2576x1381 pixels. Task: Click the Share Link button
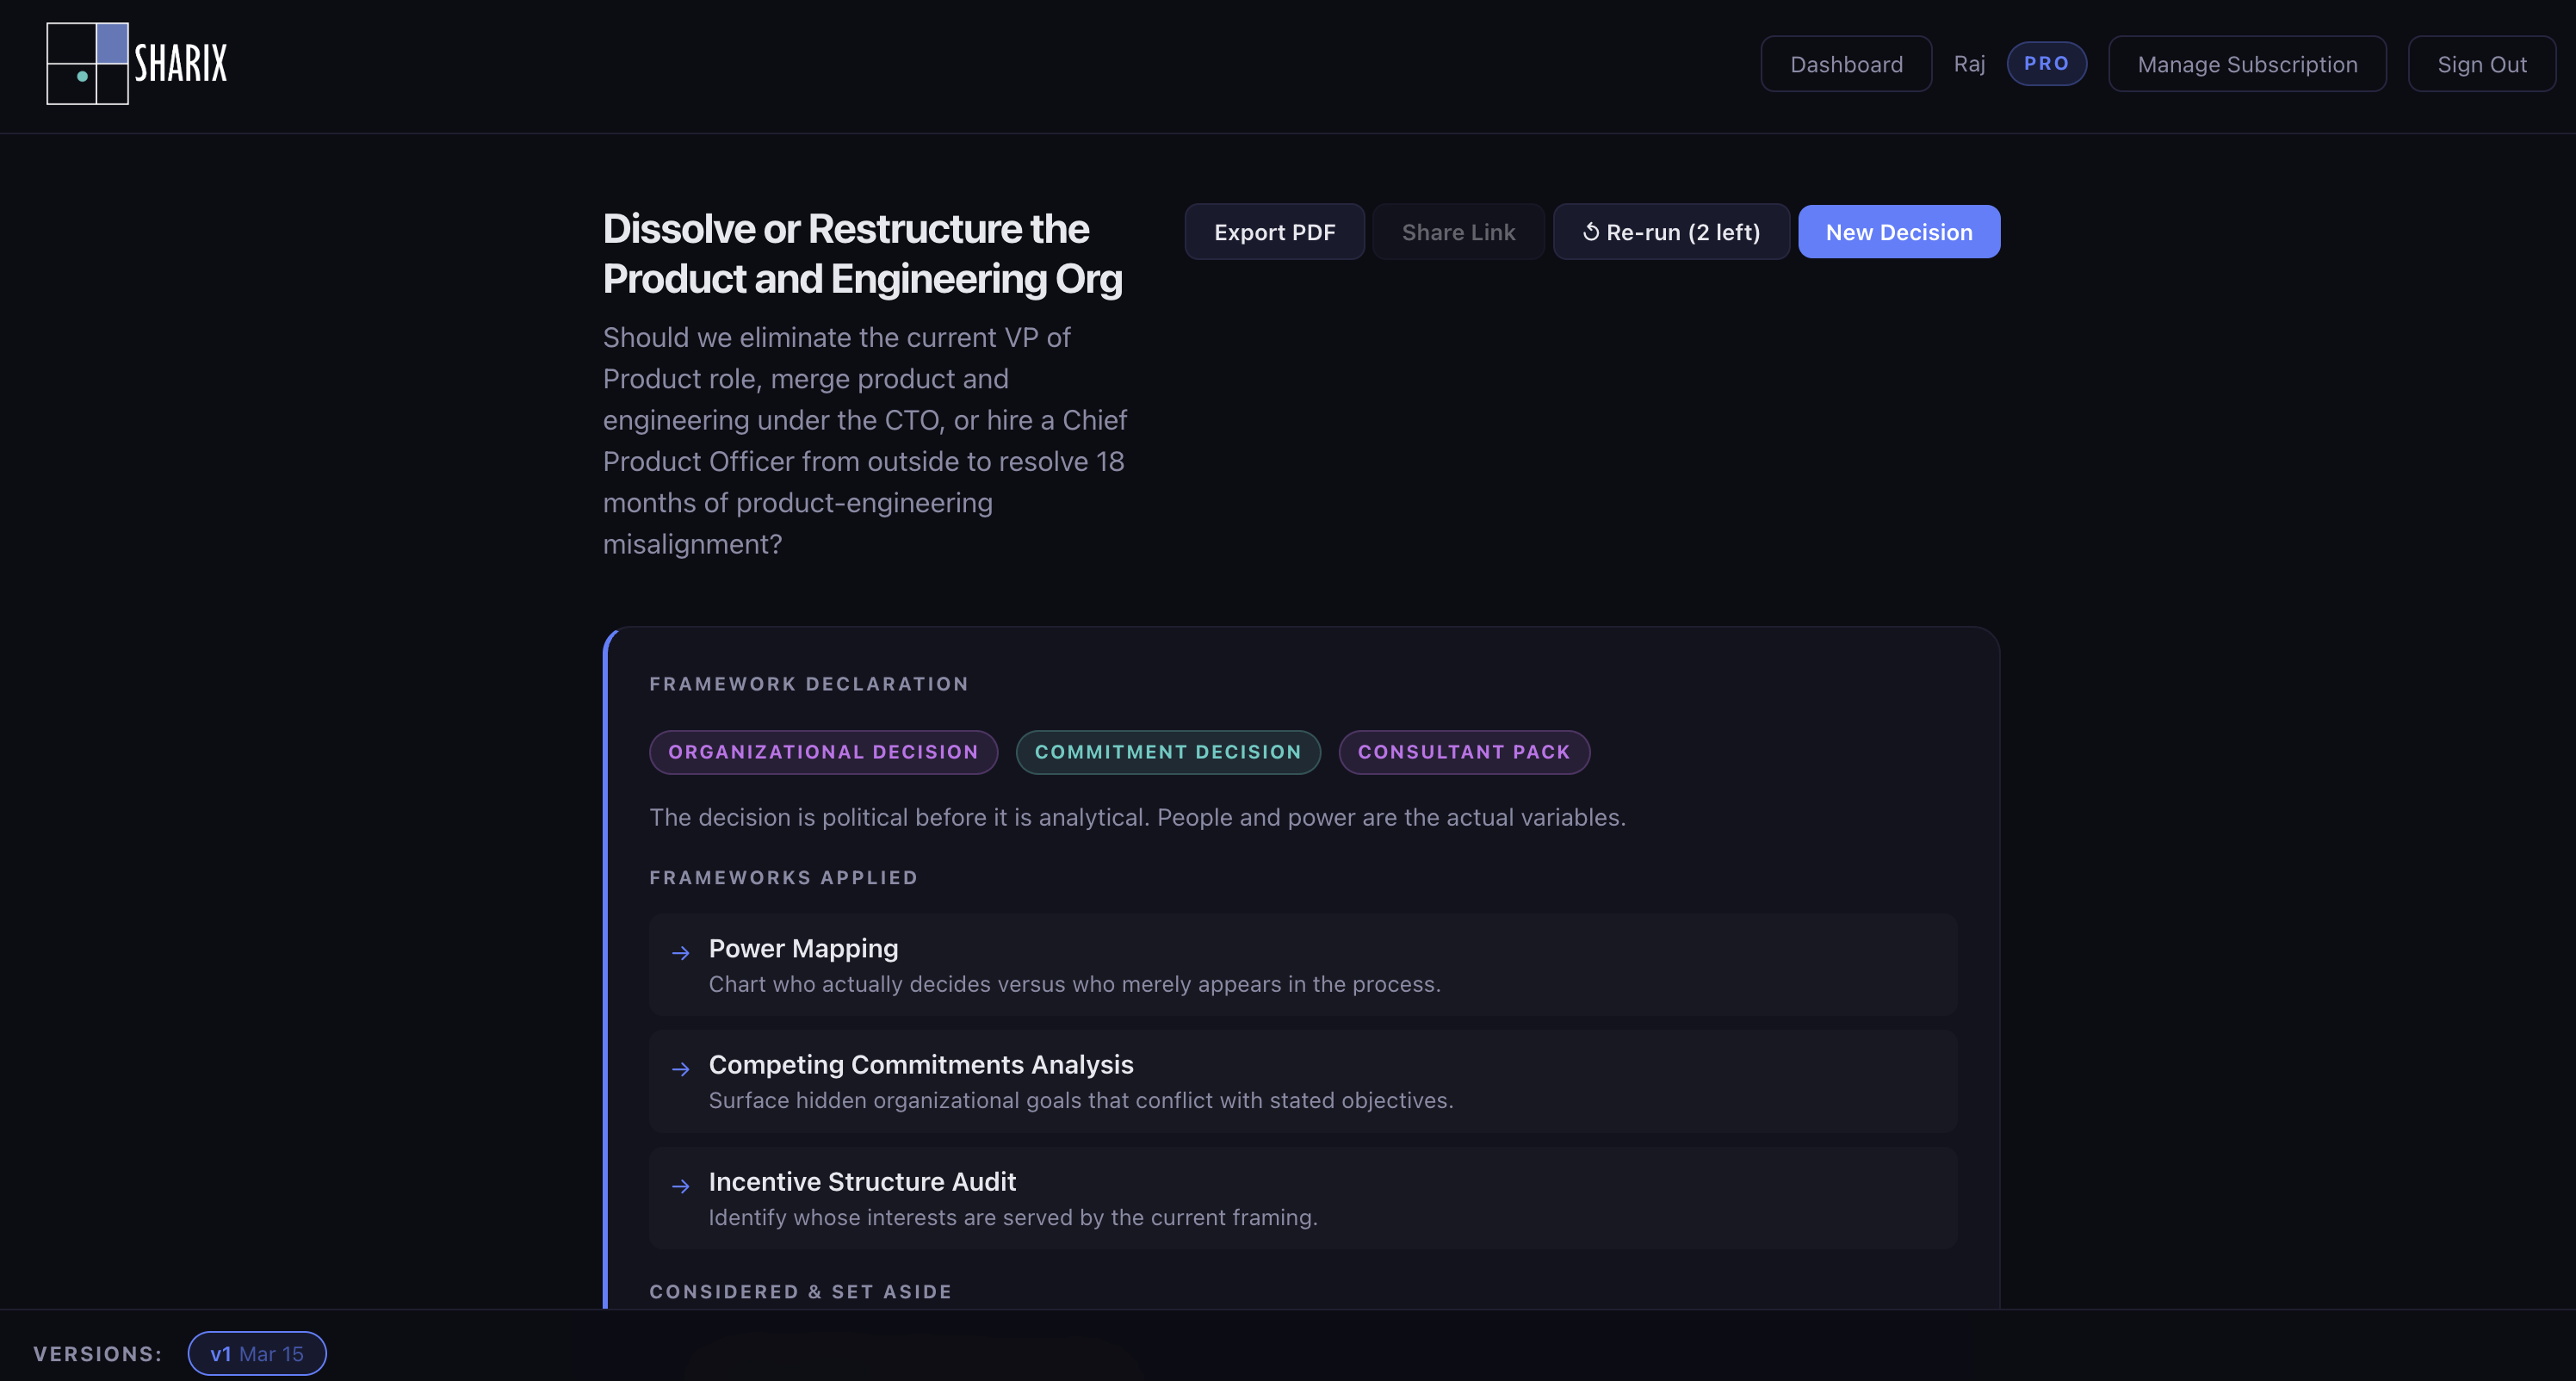1457,232
